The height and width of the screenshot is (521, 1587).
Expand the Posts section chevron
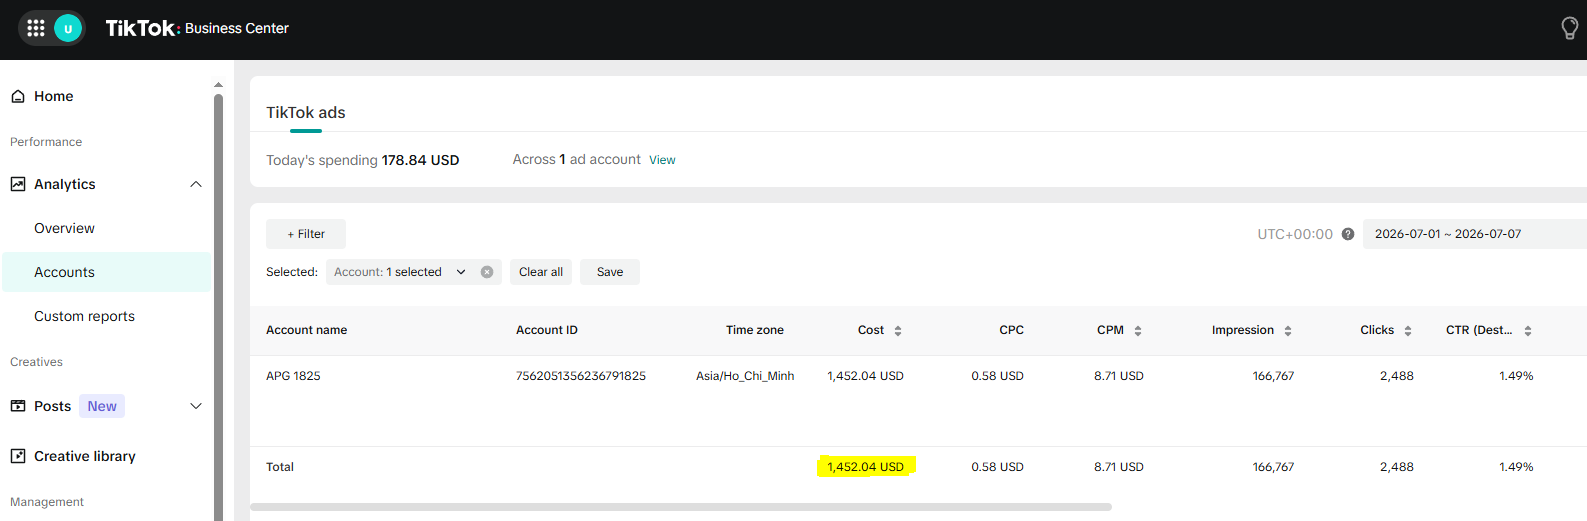[x=196, y=406]
